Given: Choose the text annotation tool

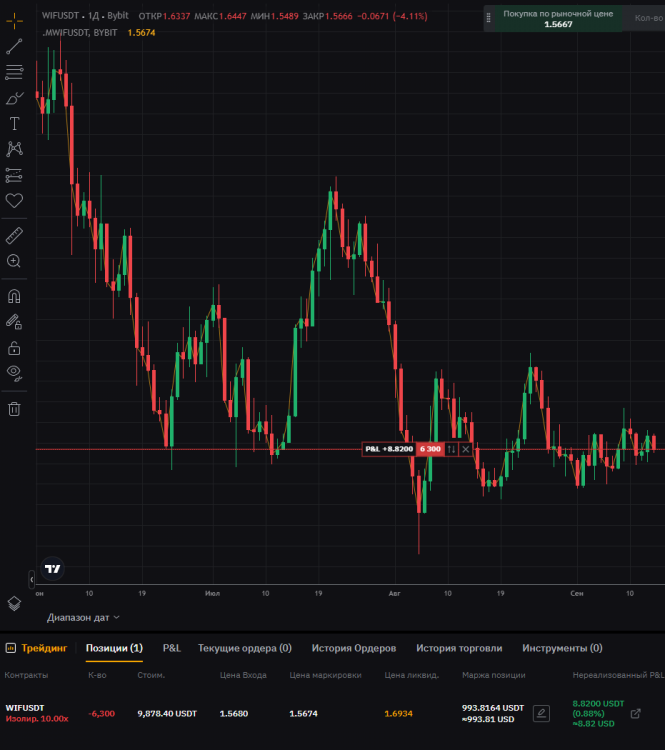Looking at the screenshot, I should [x=14, y=124].
